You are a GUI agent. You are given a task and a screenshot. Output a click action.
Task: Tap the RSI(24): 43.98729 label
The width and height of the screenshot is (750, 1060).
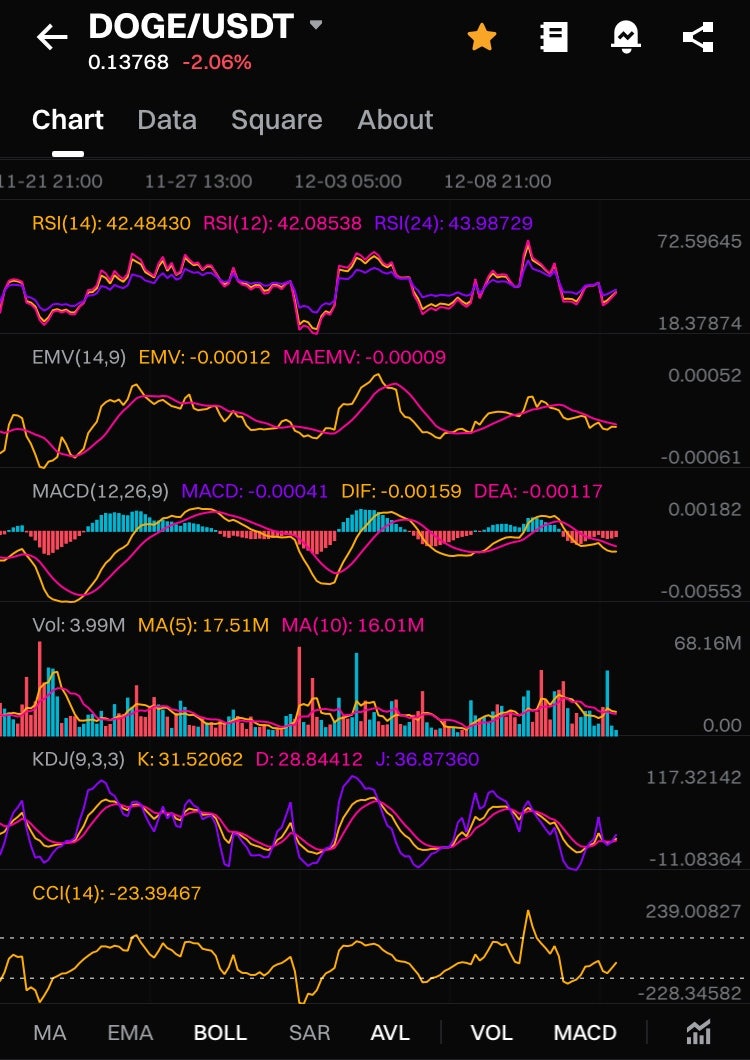pyautogui.click(x=454, y=223)
